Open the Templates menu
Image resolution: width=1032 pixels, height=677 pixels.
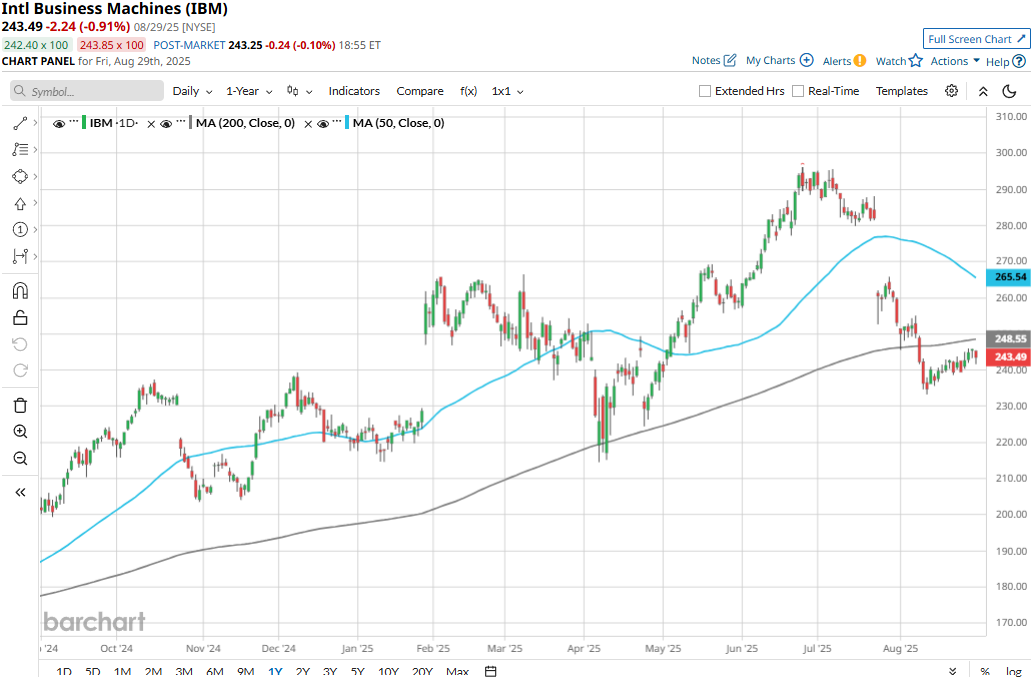pos(902,91)
